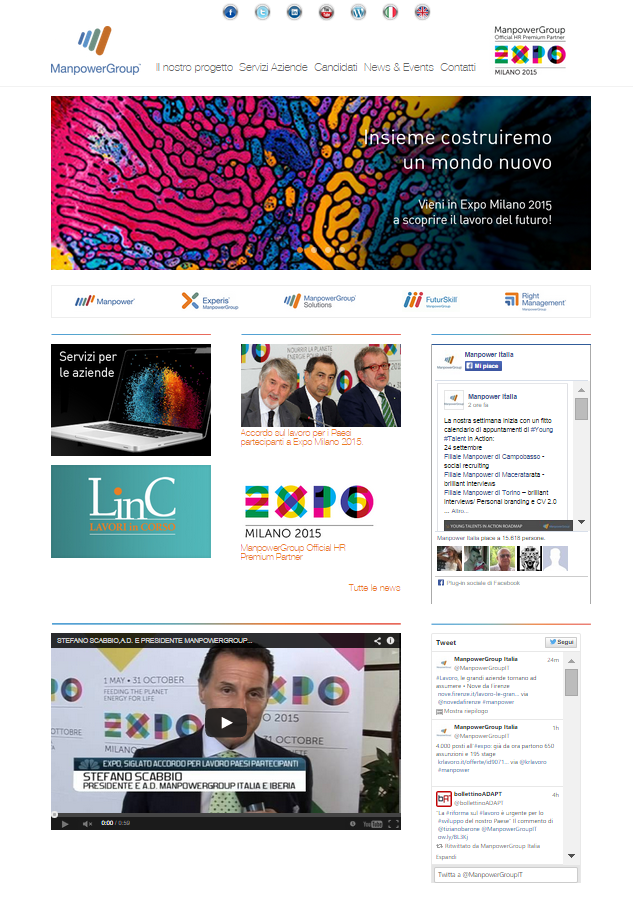Open the Il nostro progetto menu
This screenshot has width=633, height=901.
click(194, 67)
